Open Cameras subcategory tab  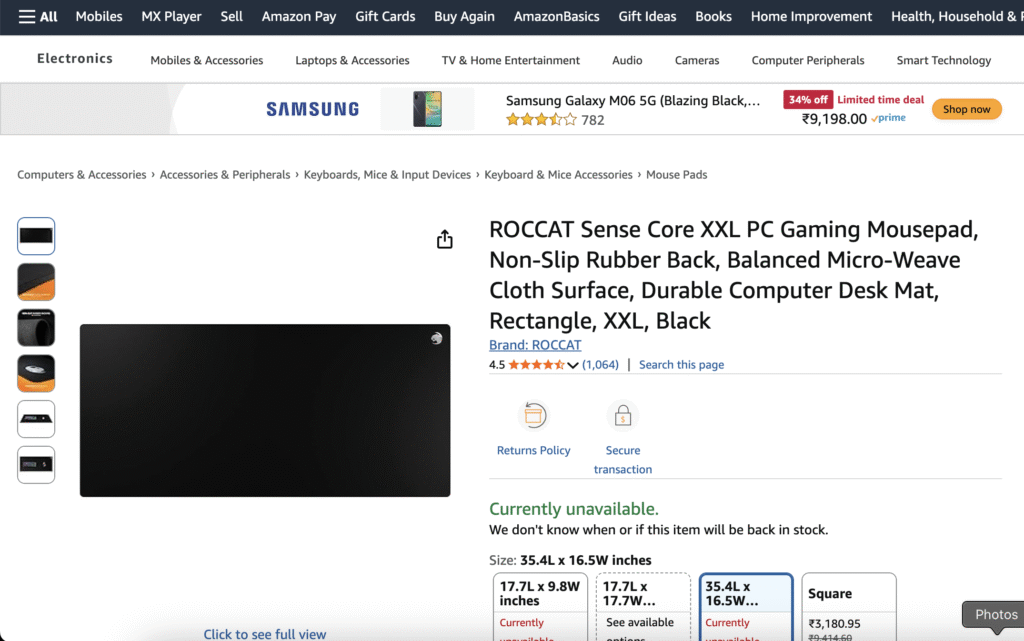click(697, 60)
